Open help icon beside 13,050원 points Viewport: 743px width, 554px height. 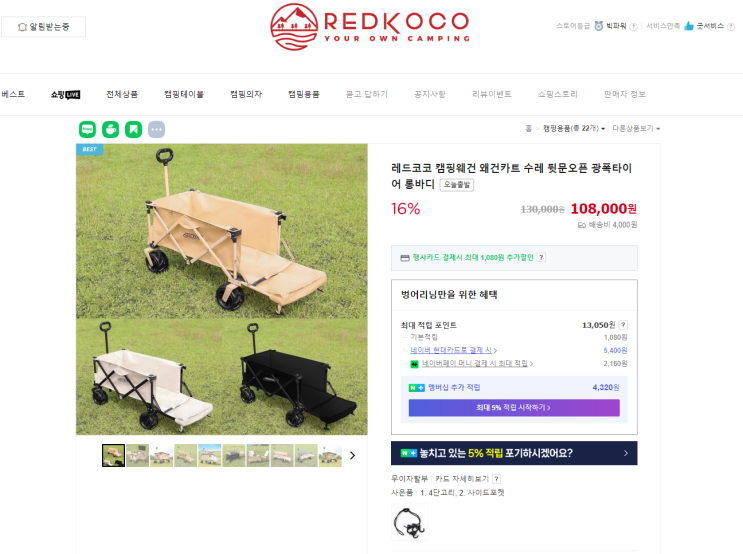point(624,325)
